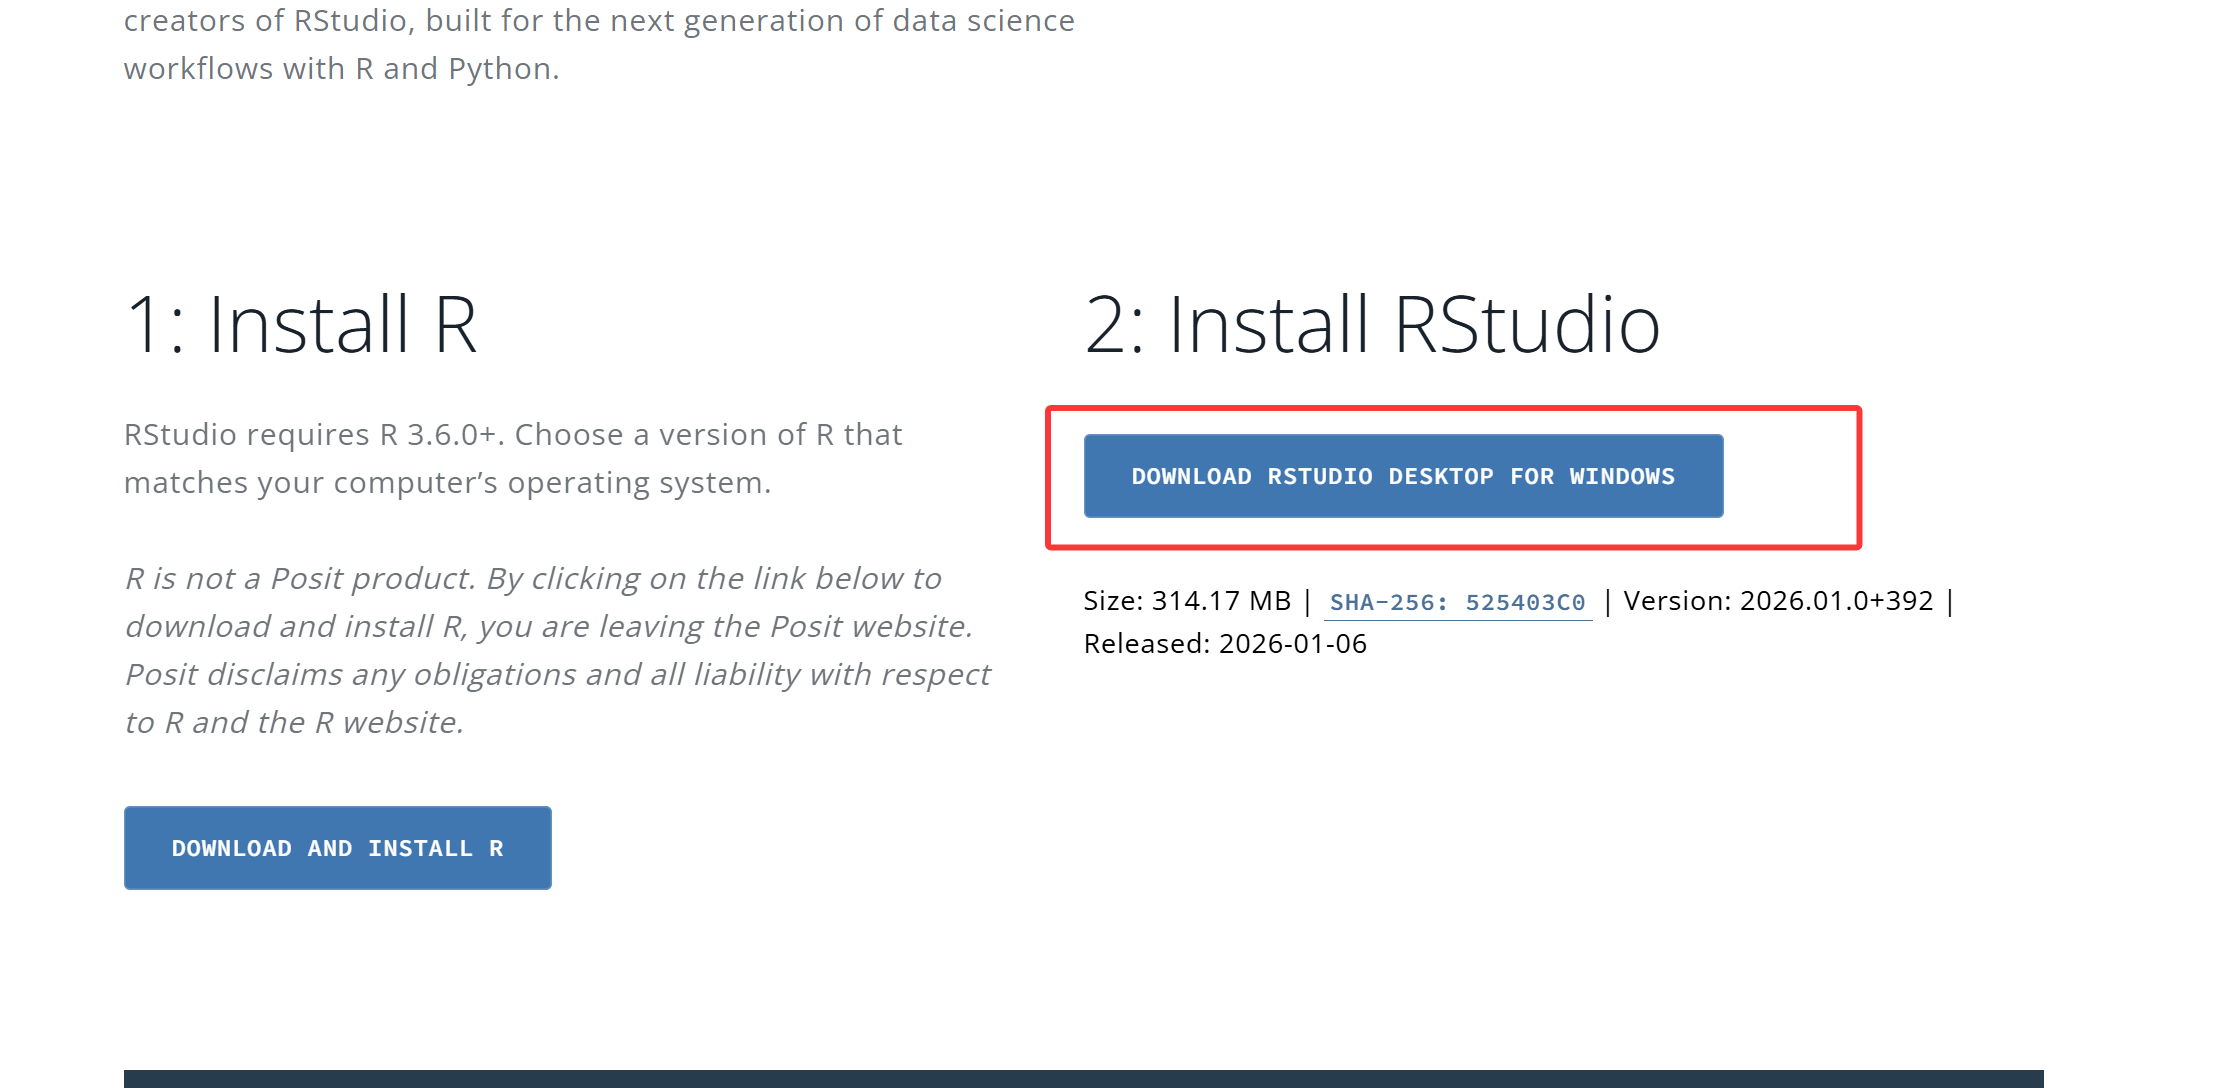Click blank space right of the RStudio download button

[x=1790, y=477]
